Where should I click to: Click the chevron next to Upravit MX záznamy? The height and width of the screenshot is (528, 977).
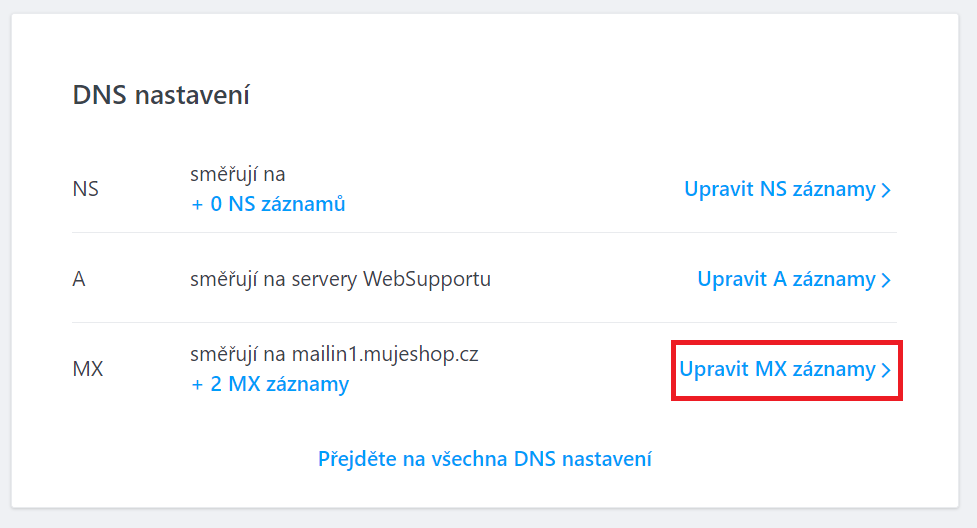click(886, 370)
